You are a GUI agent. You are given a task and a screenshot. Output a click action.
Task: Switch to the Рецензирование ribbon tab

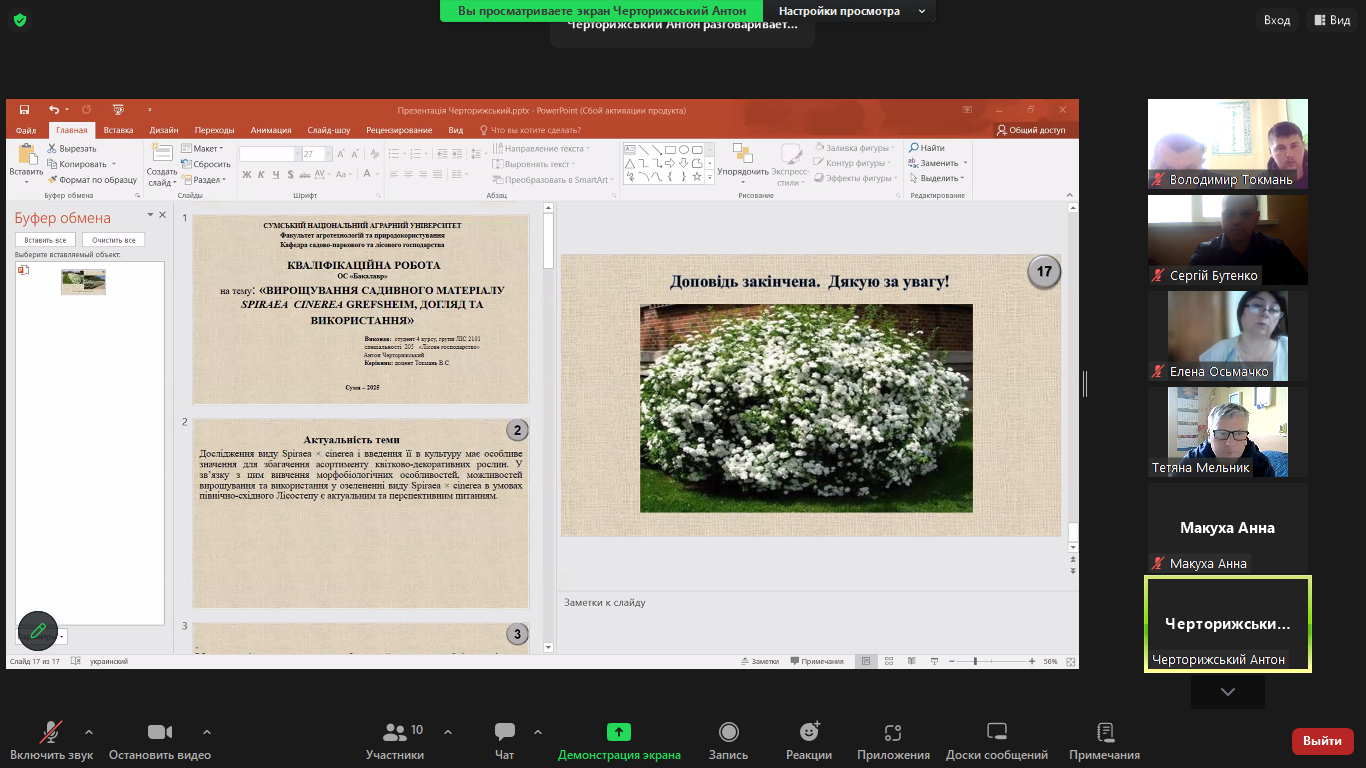[x=400, y=130]
